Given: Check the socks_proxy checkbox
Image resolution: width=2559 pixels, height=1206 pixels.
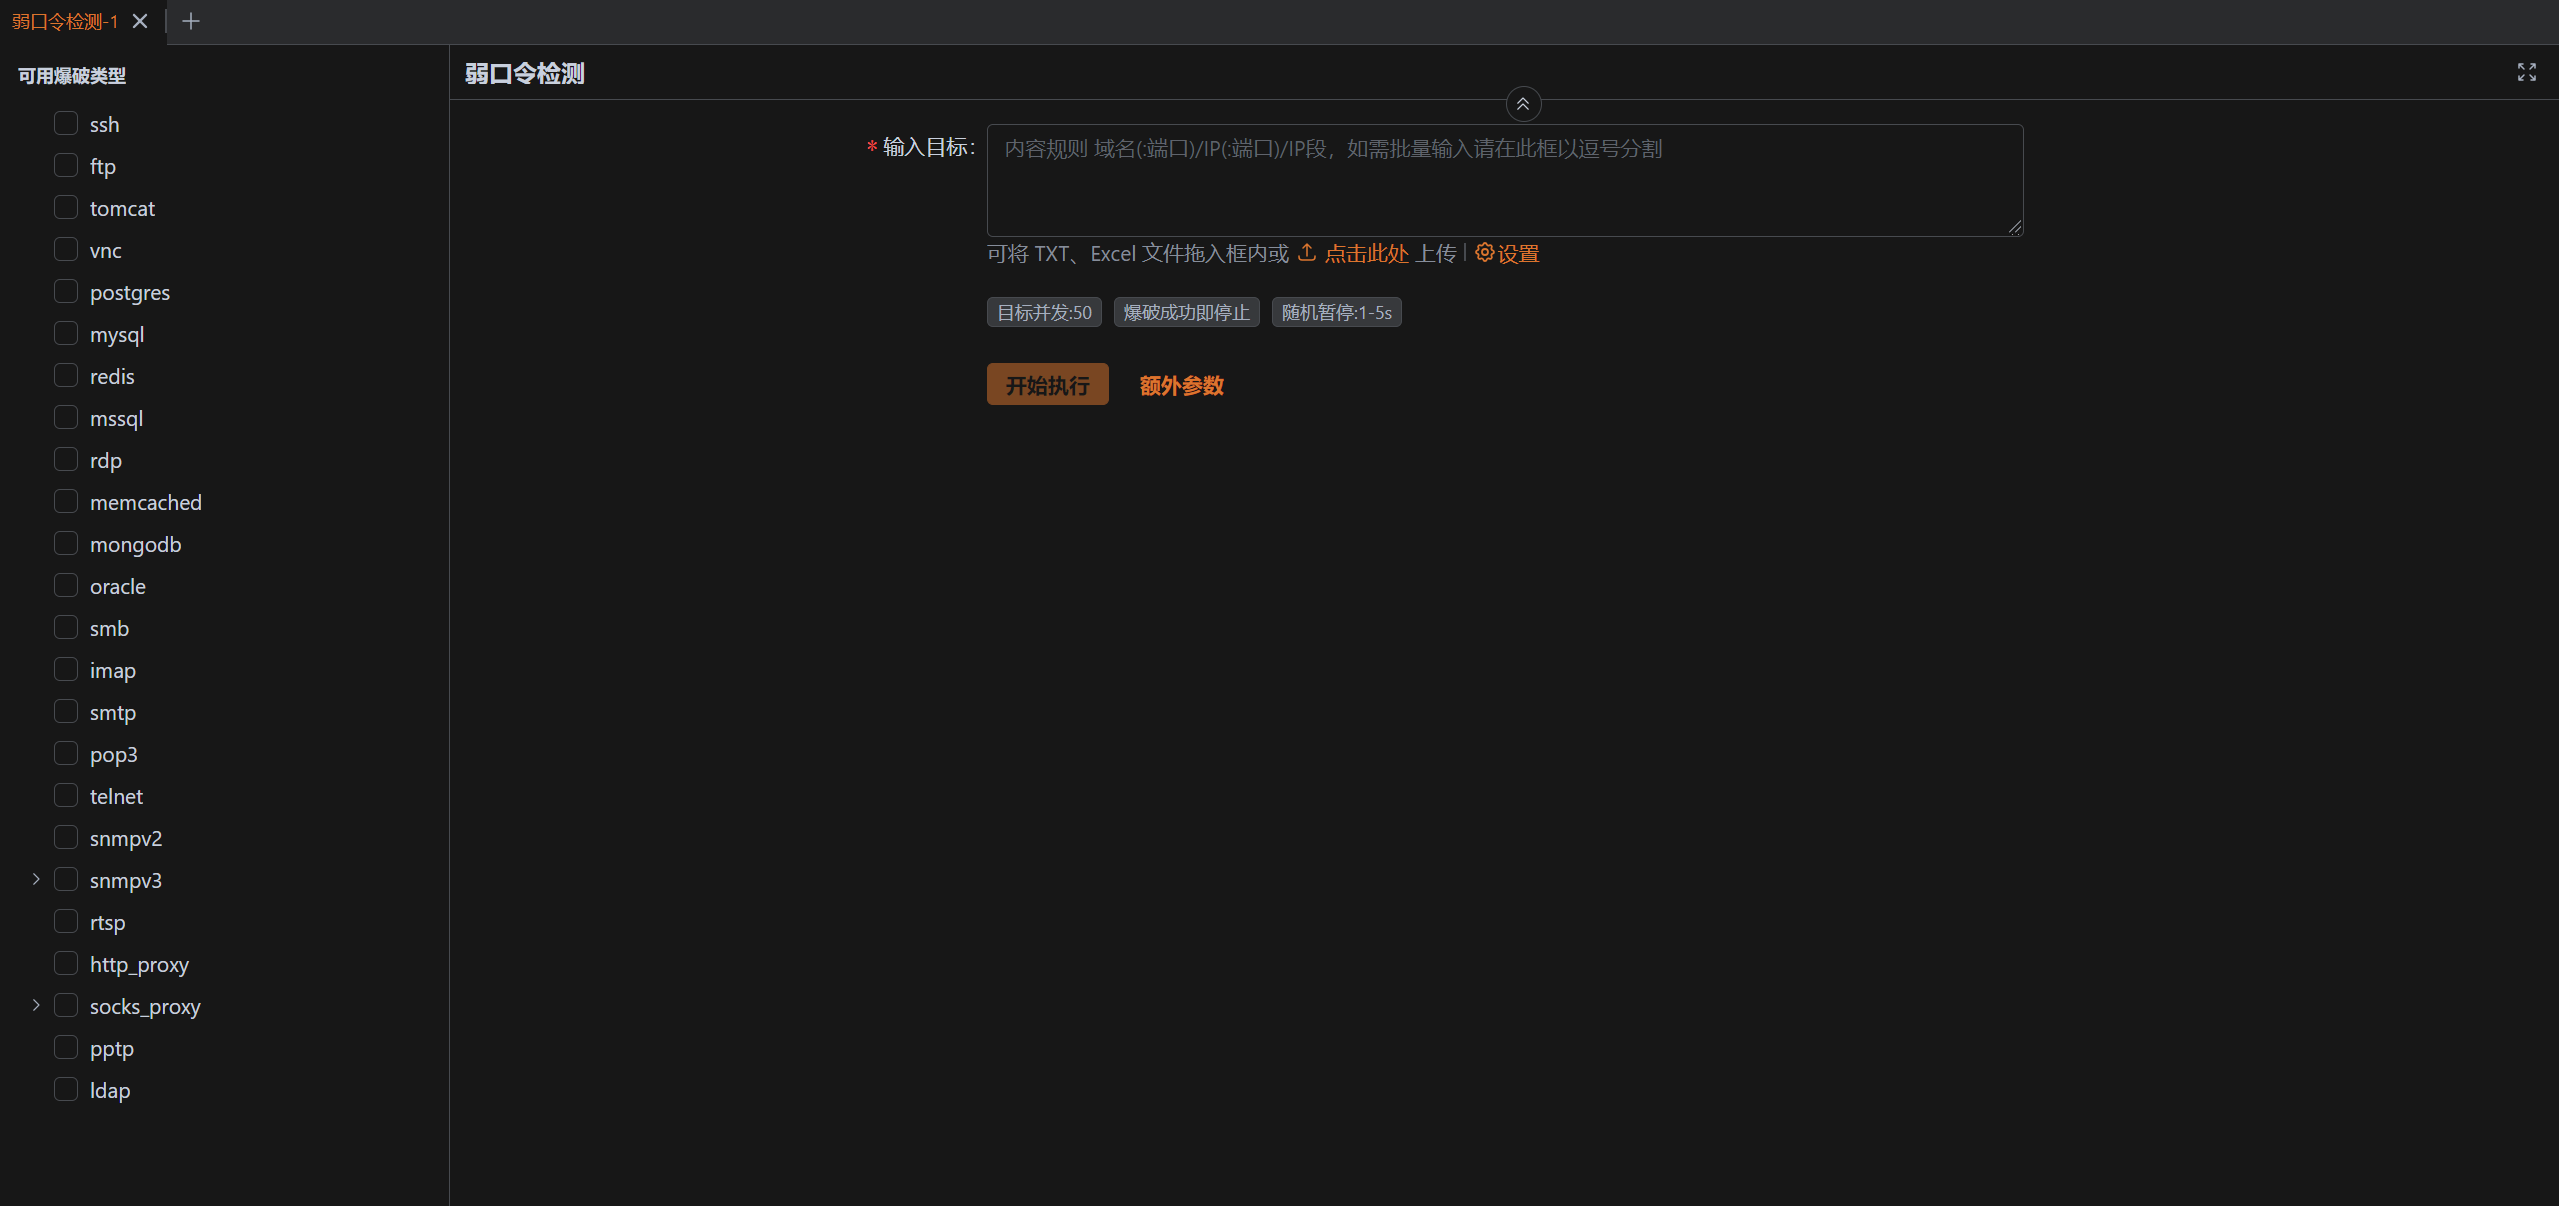Looking at the screenshot, I should pos(66,1005).
